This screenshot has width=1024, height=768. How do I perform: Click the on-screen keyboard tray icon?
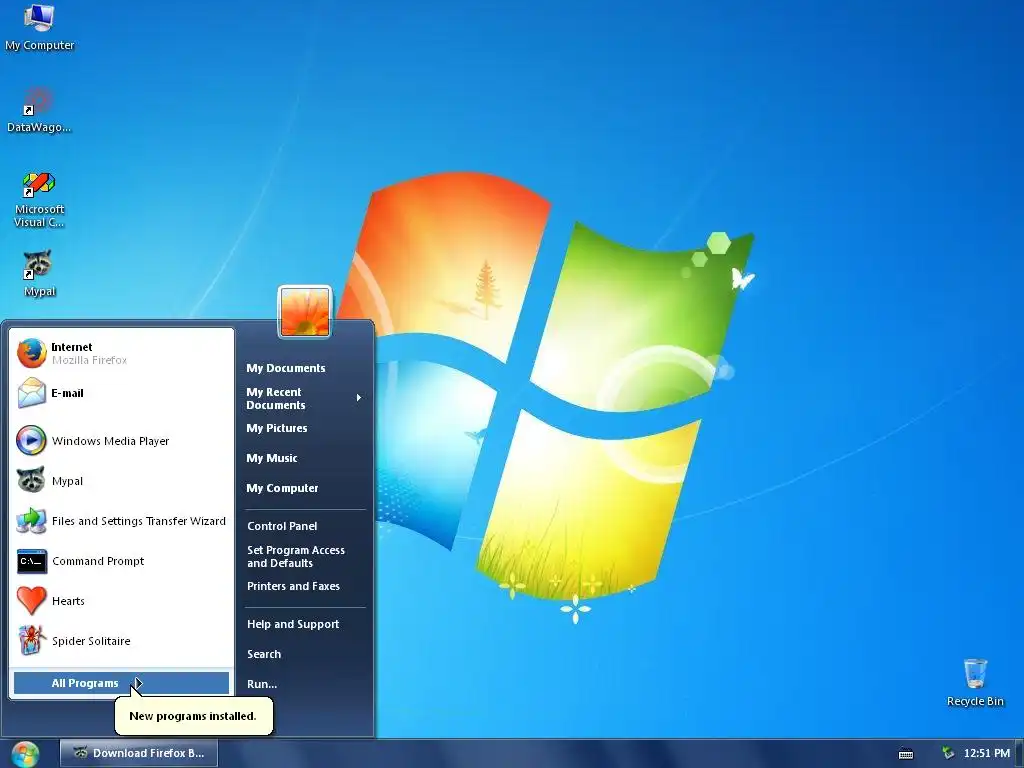click(906, 754)
